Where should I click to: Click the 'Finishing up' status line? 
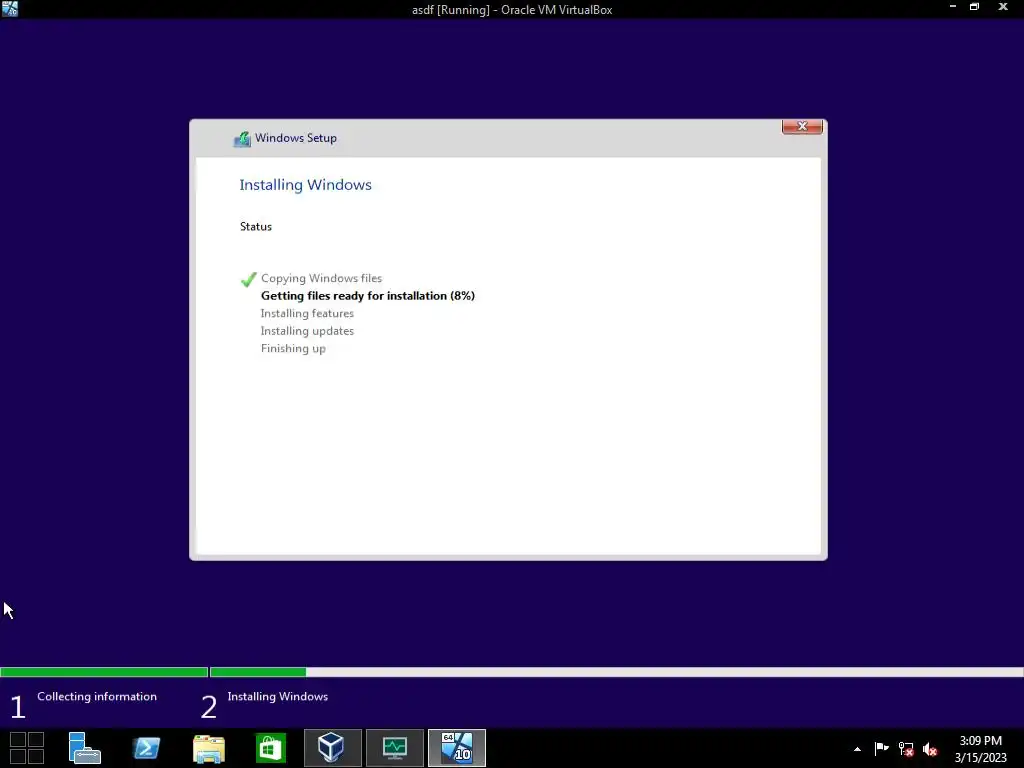[x=293, y=349]
